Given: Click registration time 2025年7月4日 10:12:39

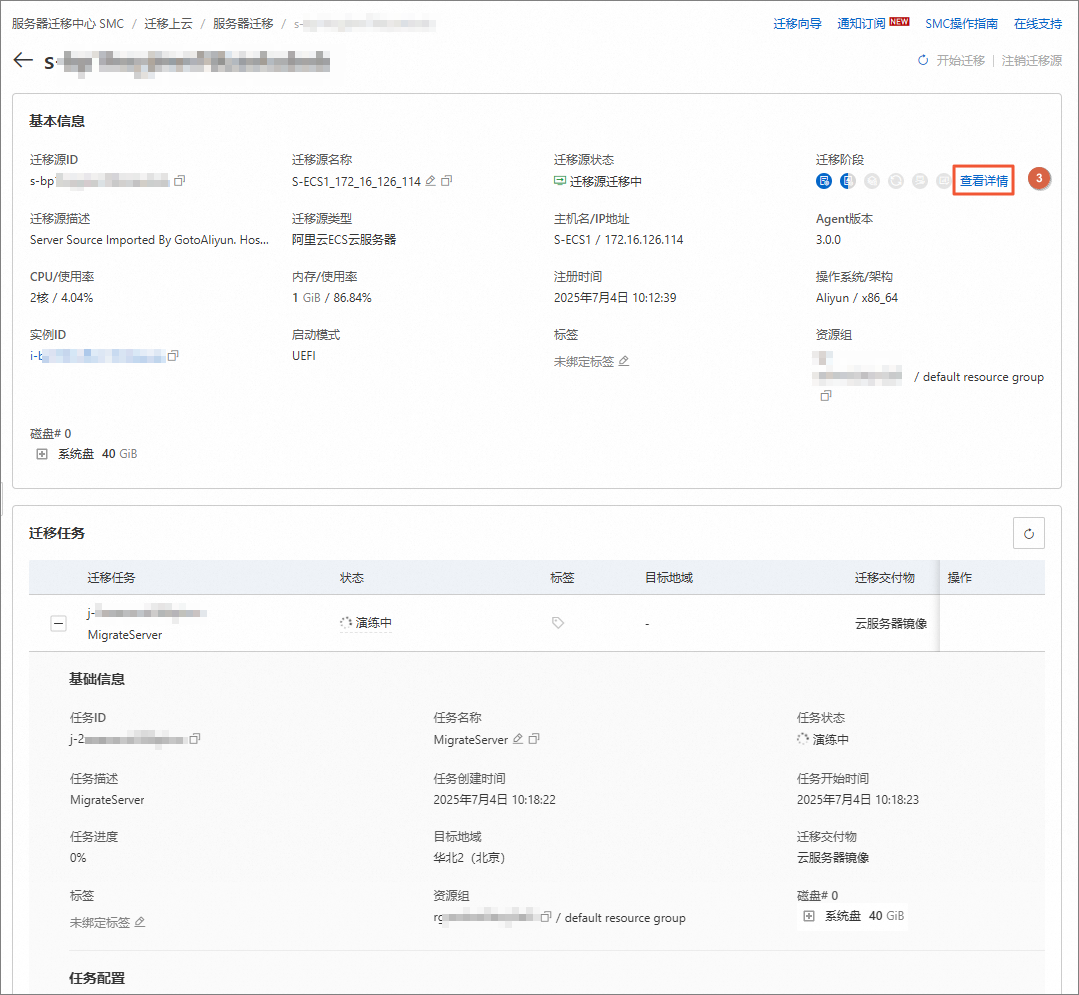Looking at the screenshot, I should tap(615, 298).
